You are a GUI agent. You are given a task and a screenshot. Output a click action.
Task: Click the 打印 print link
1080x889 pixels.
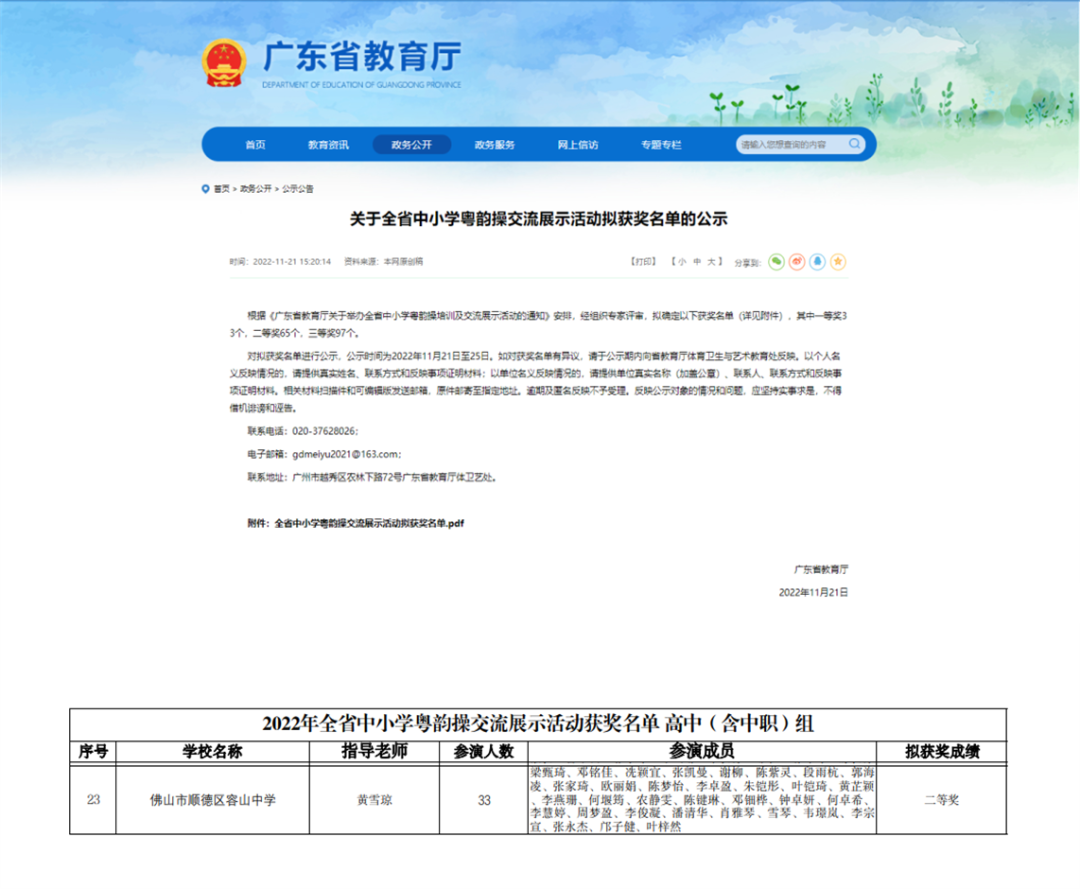[x=643, y=262]
